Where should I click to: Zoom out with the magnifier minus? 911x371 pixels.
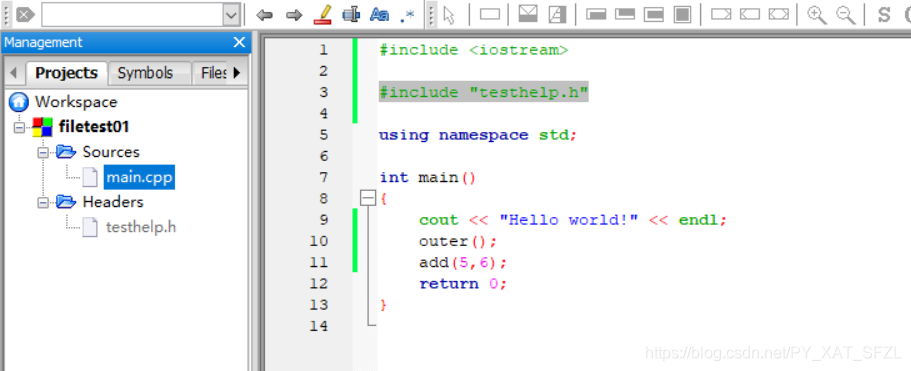tap(846, 15)
